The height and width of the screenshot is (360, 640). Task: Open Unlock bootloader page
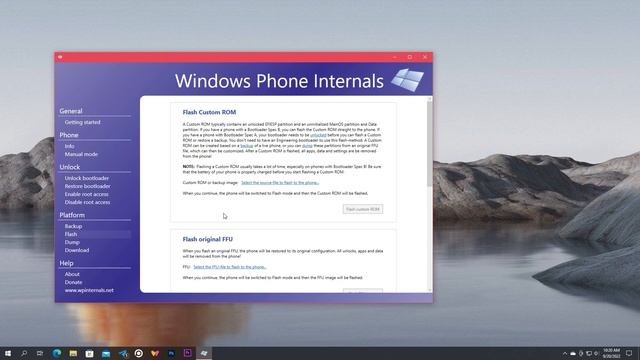tap(87, 178)
